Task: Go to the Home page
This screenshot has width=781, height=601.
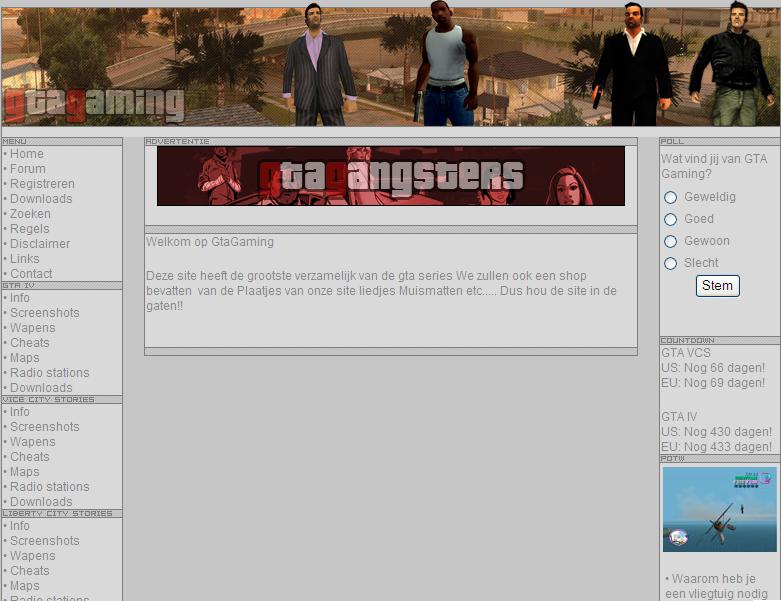Action: (x=27, y=154)
